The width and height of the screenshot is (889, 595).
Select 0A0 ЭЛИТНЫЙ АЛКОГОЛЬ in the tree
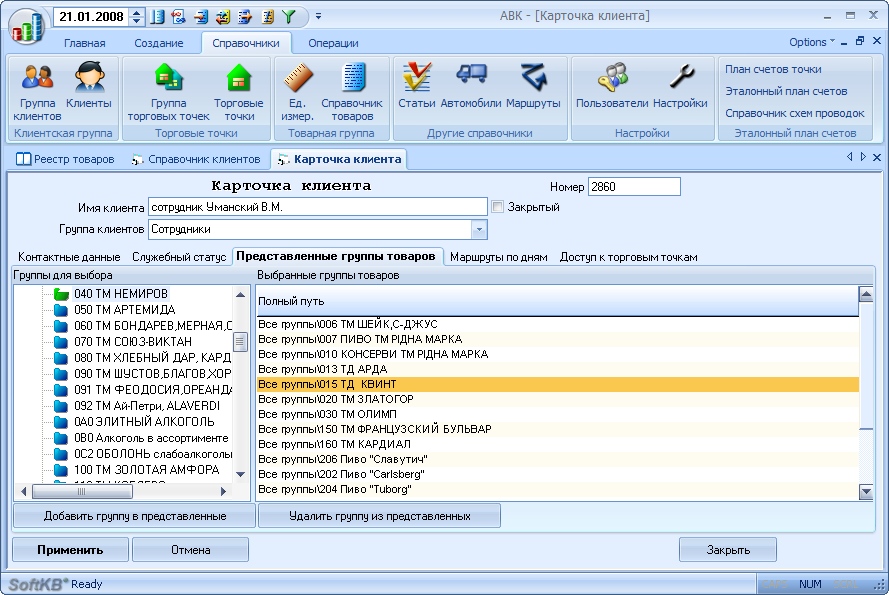(144, 421)
